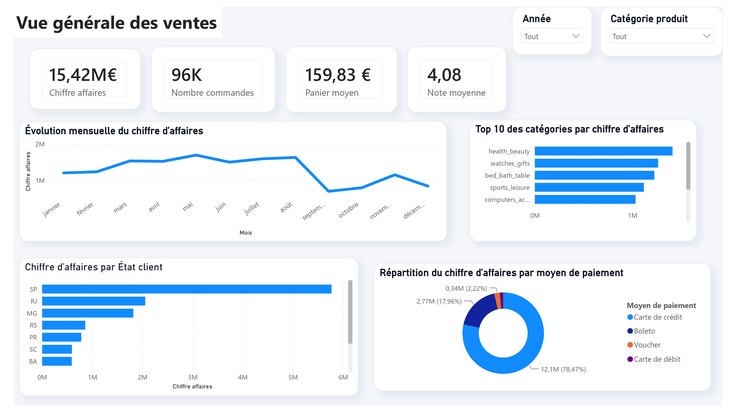This screenshot has width=736, height=412.
Task: Click the bed_bath_table category bar
Action: pyautogui.click(x=594, y=175)
